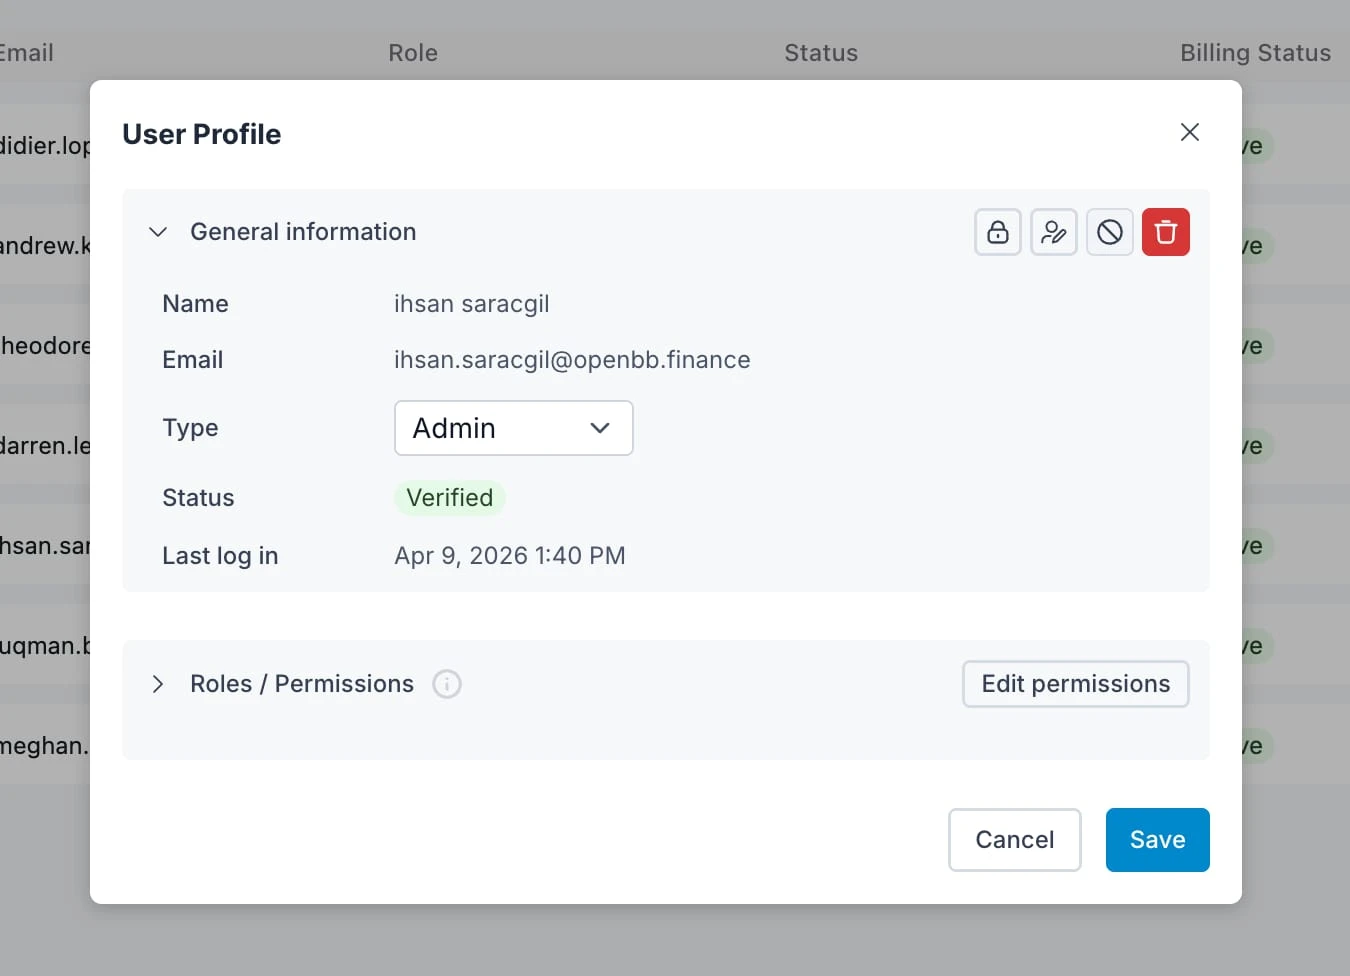Click the Status column header

click(820, 52)
